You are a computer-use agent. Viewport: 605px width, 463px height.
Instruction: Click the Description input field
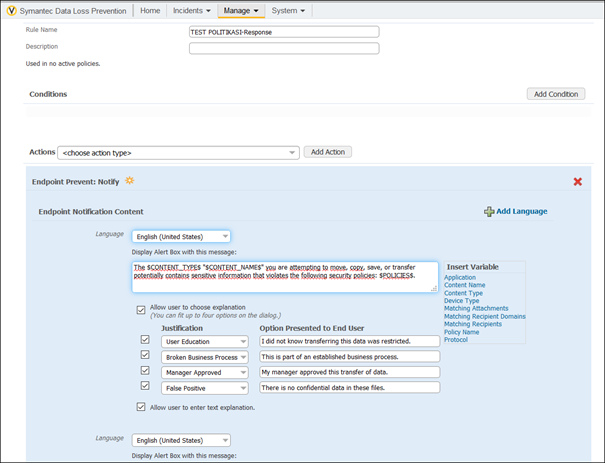284,49
